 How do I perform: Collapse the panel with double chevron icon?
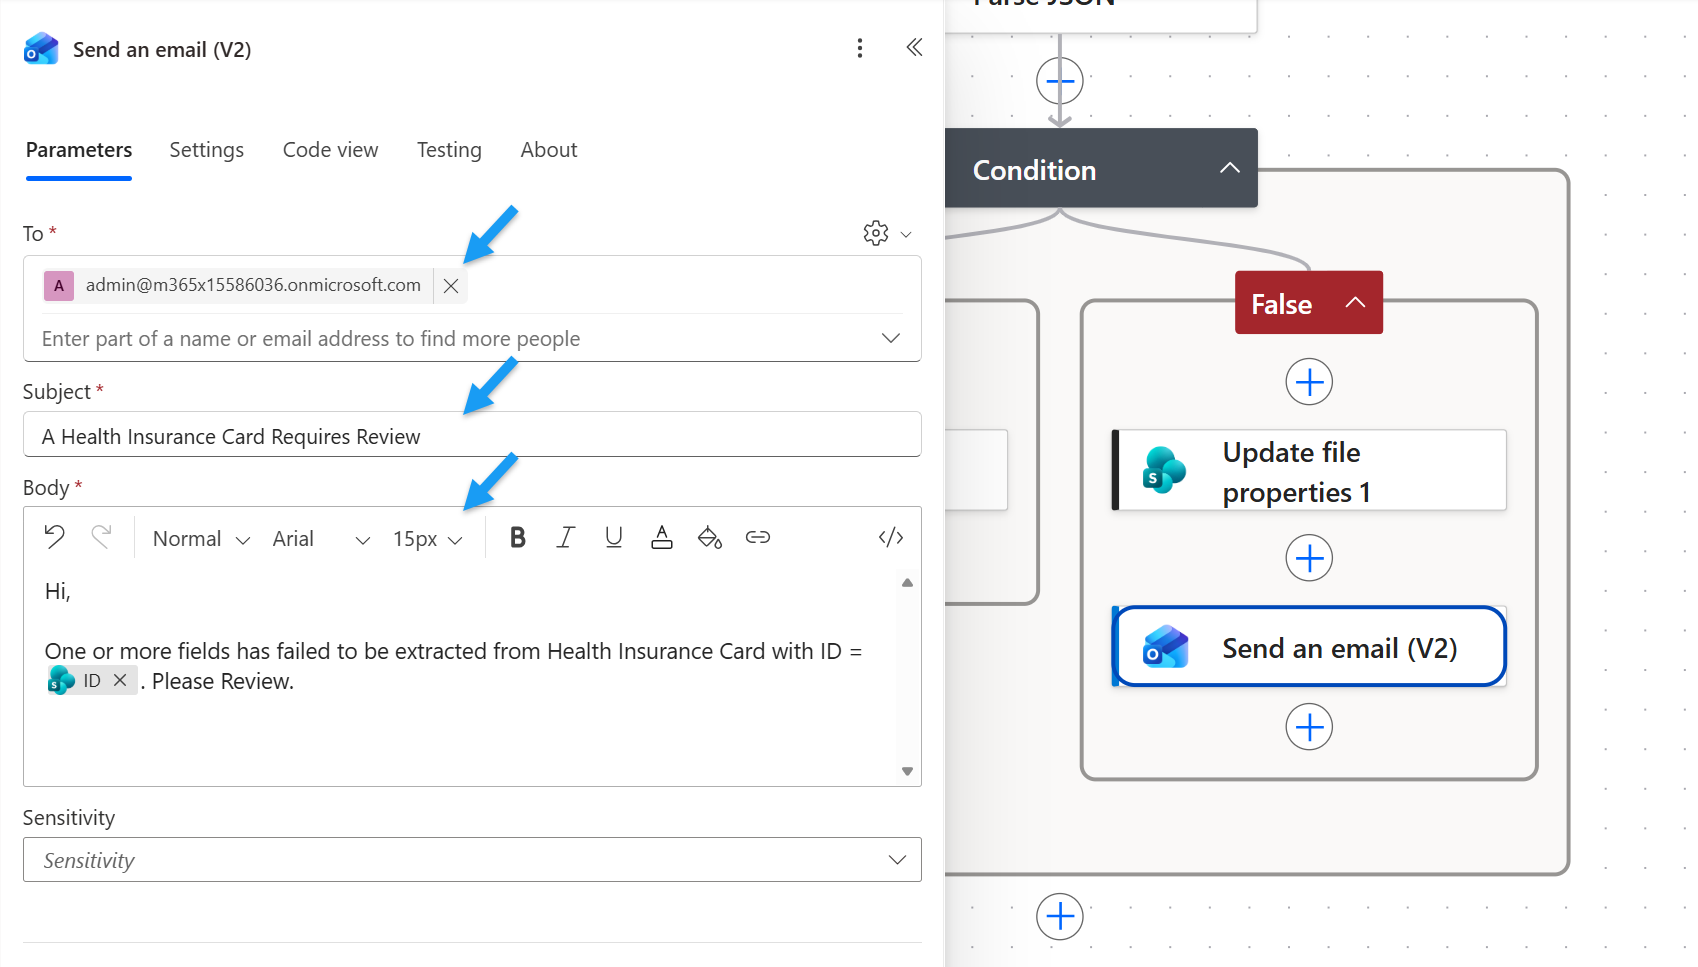click(x=914, y=47)
